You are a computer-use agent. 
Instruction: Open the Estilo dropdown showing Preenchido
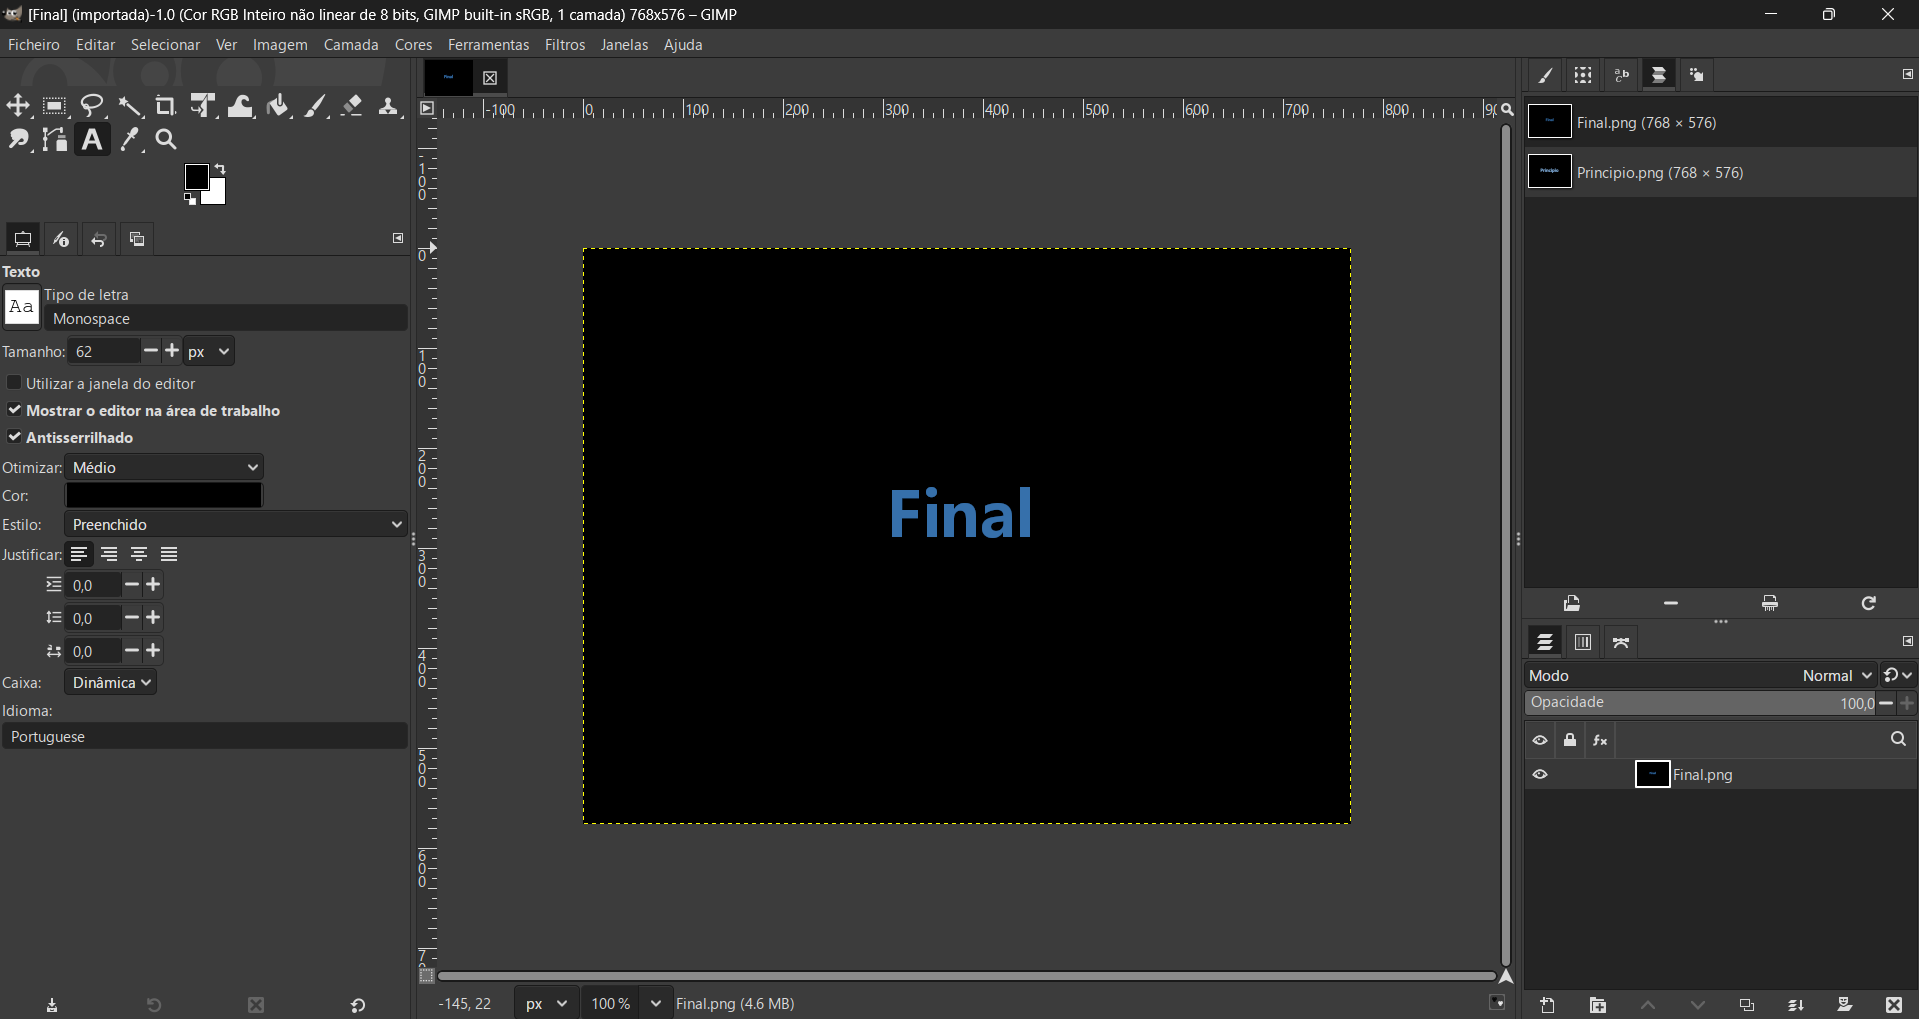pos(236,525)
